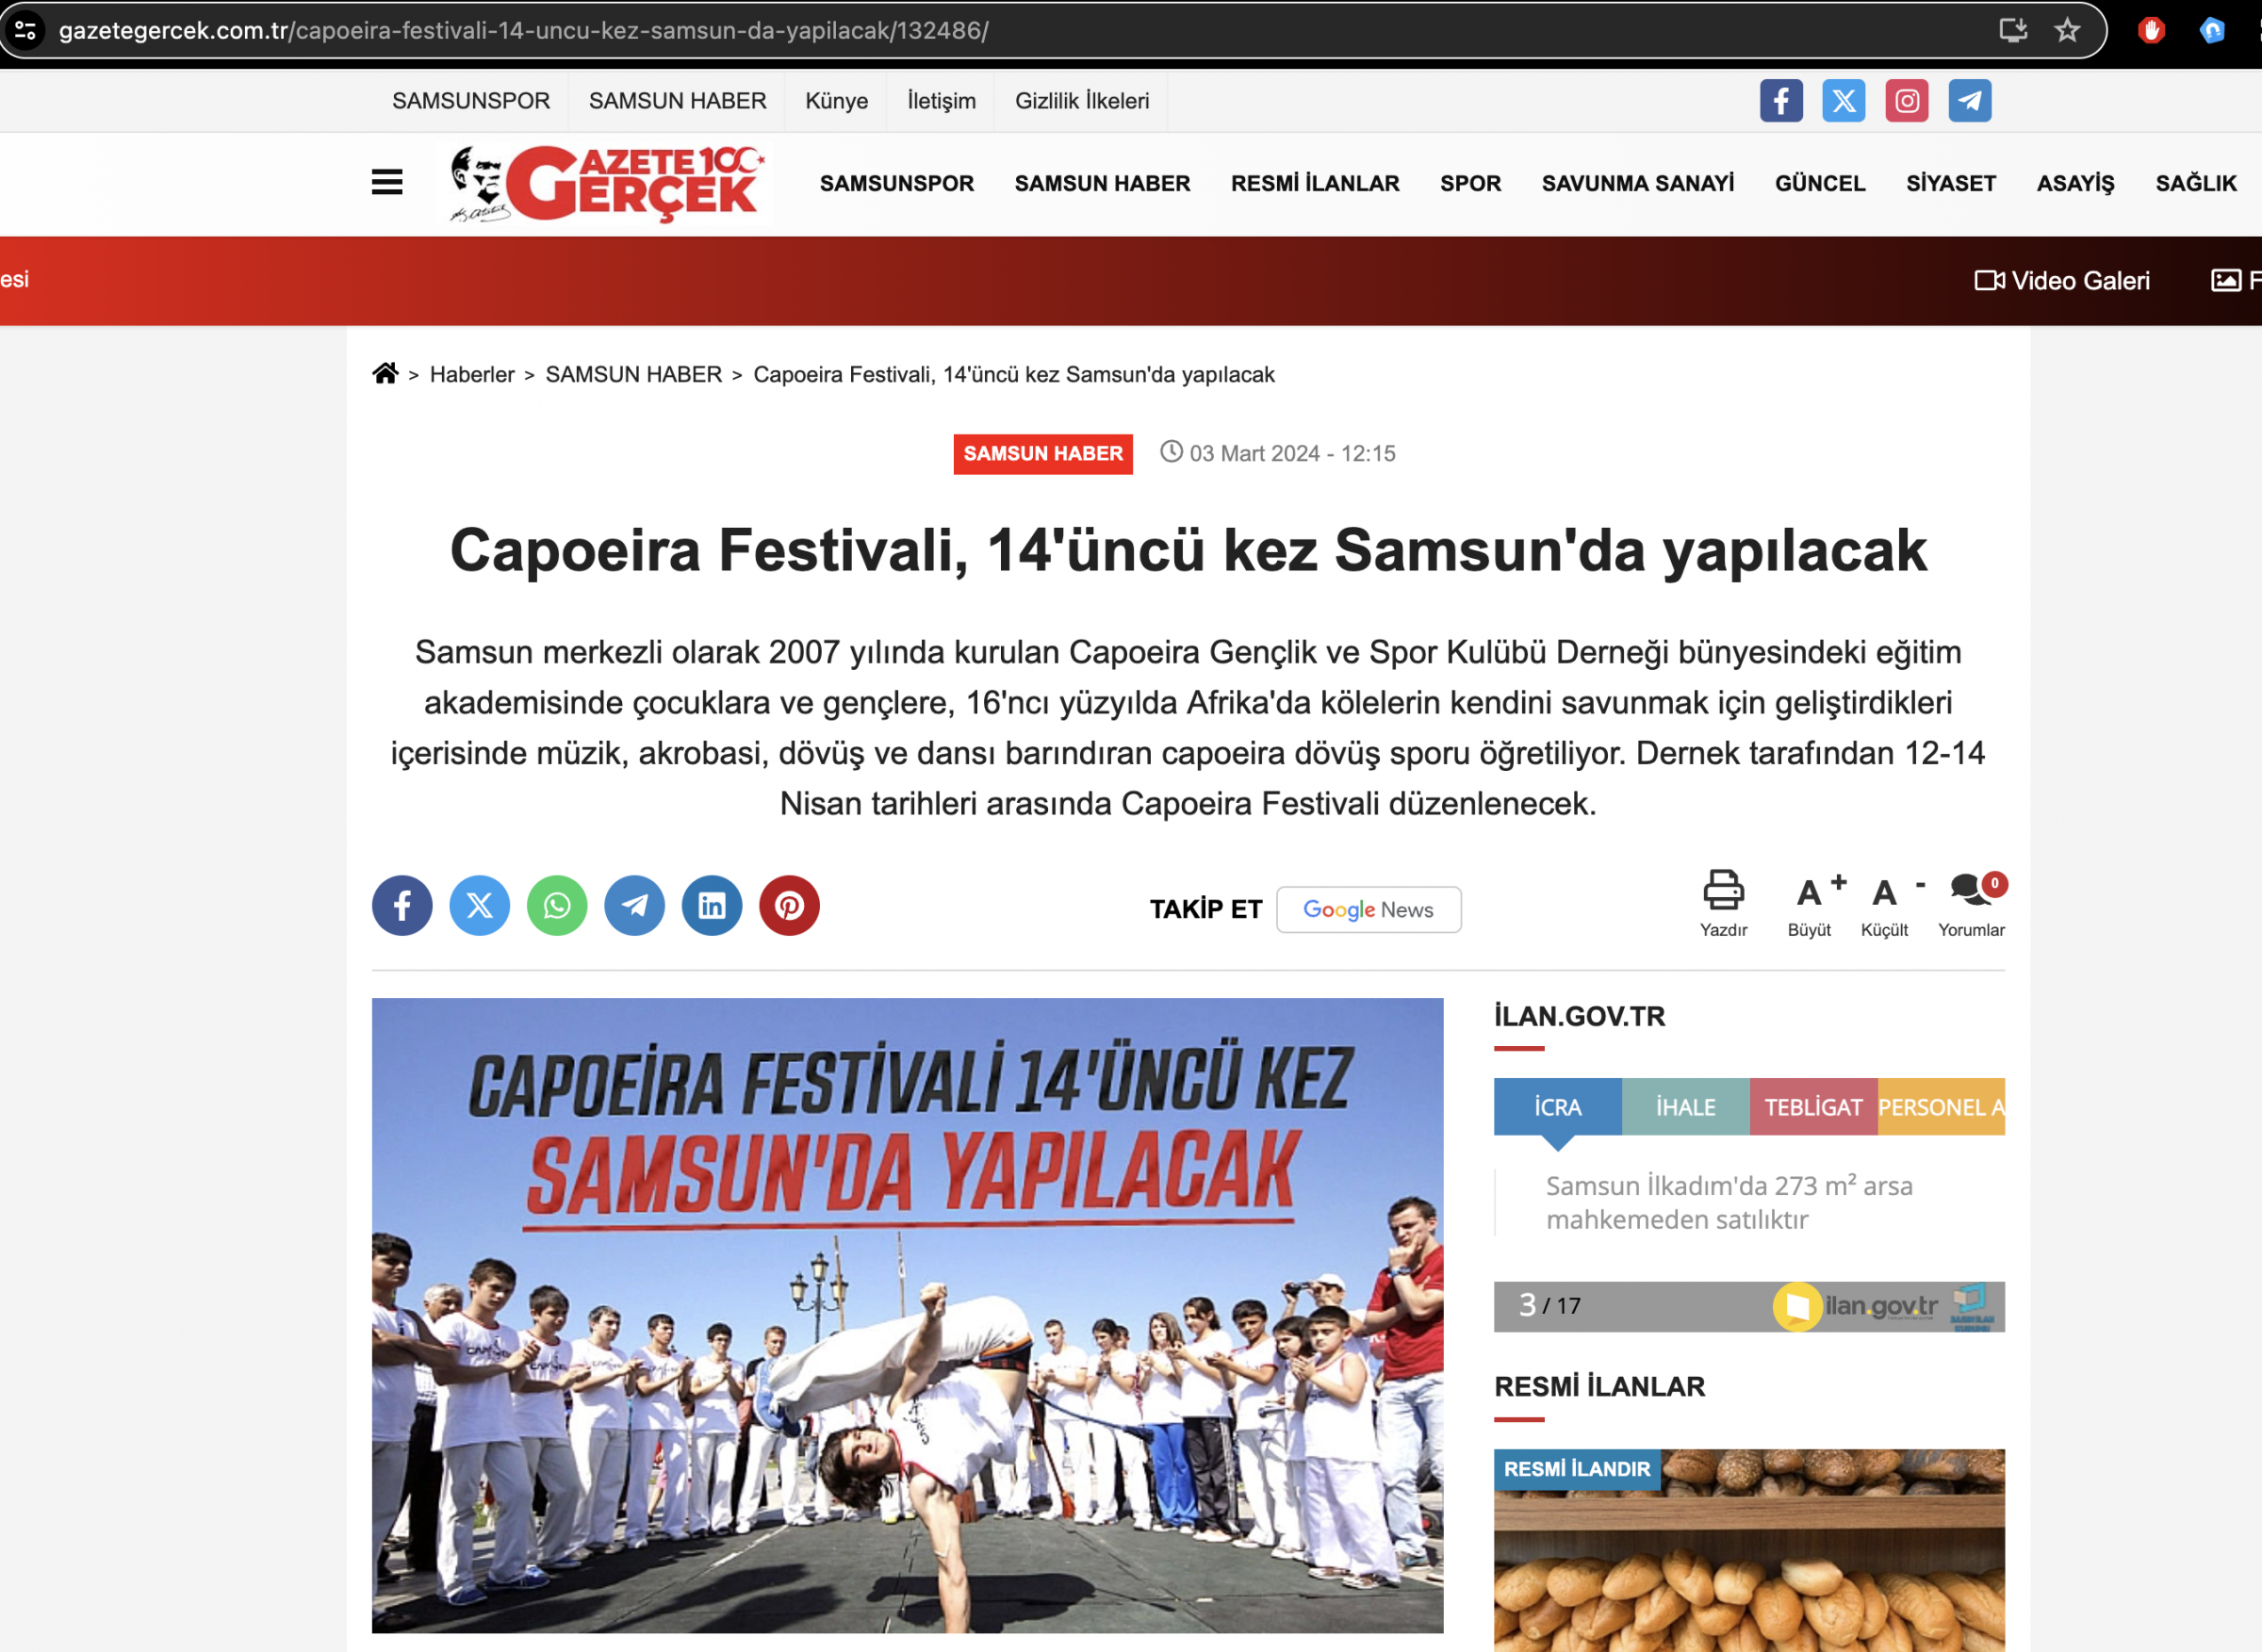Open SAVUNMA SANAYİ menu item
The height and width of the screenshot is (1652, 2262).
point(1637,184)
